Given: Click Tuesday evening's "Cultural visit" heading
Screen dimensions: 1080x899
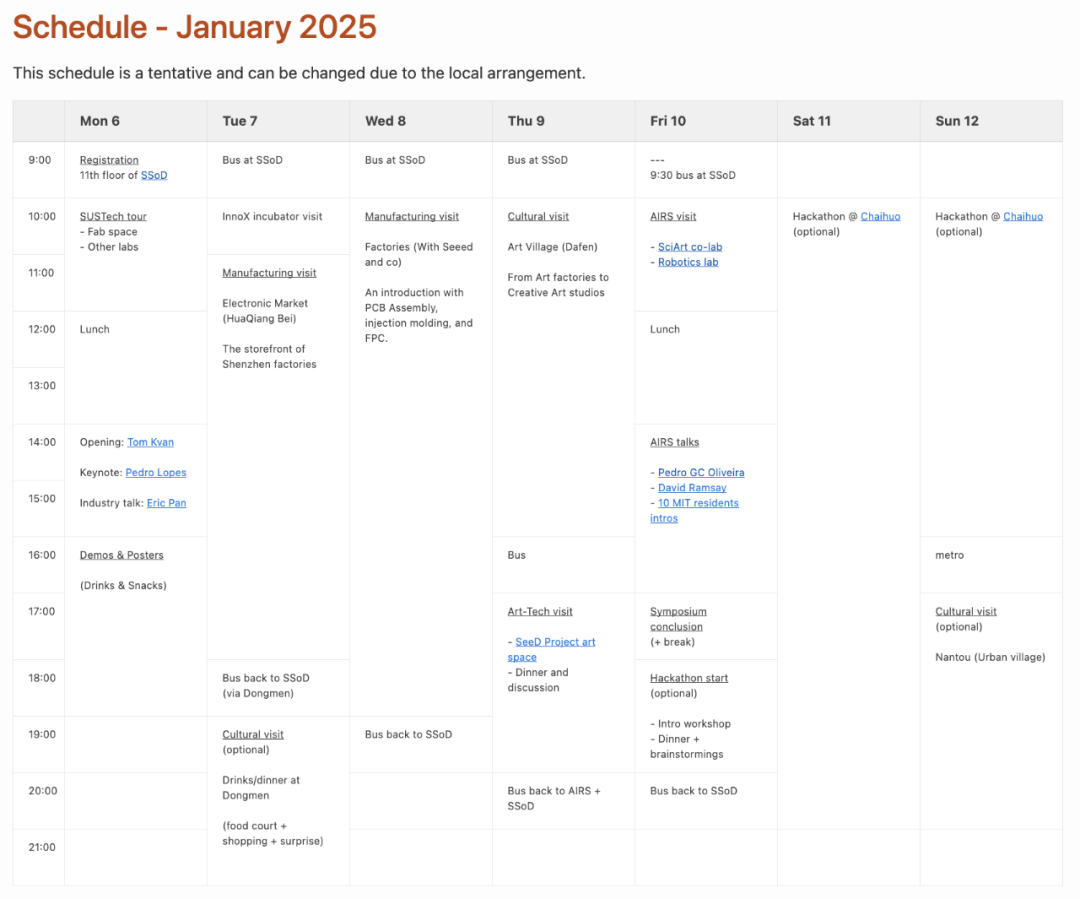Looking at the screenshot, I should click(x=253, y=734).
